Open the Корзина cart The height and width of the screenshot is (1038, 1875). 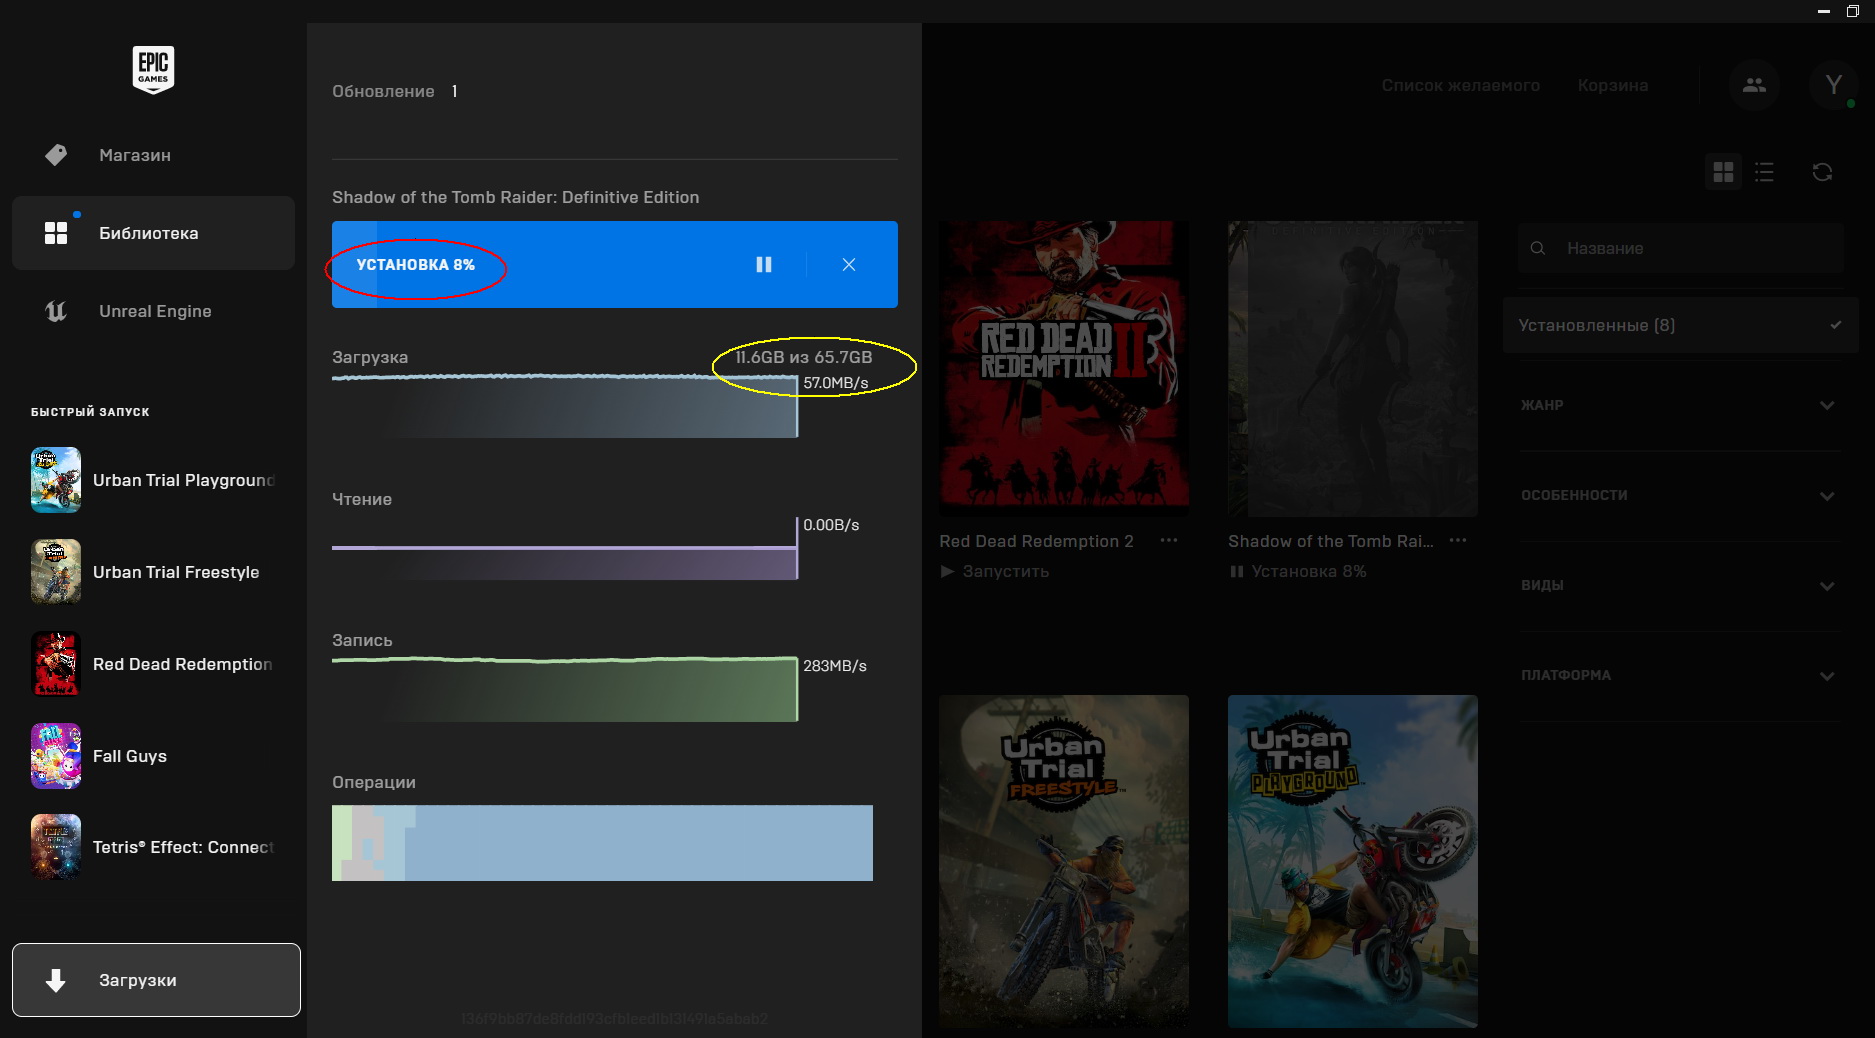coord(1613,85)
